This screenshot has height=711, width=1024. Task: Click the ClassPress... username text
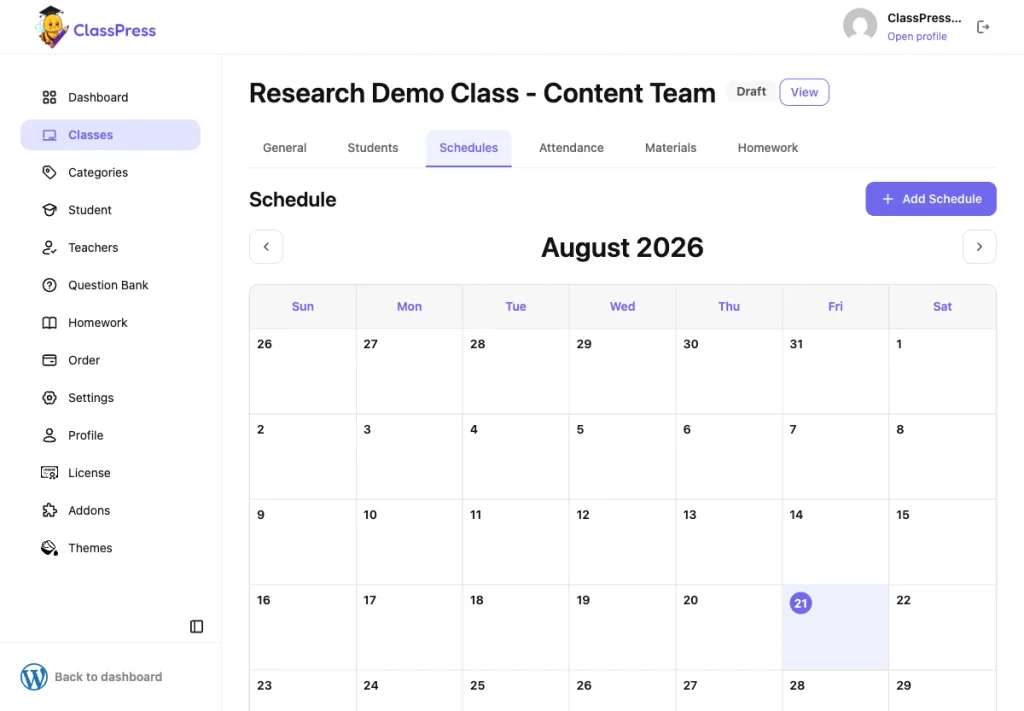(x=924, y=18)
